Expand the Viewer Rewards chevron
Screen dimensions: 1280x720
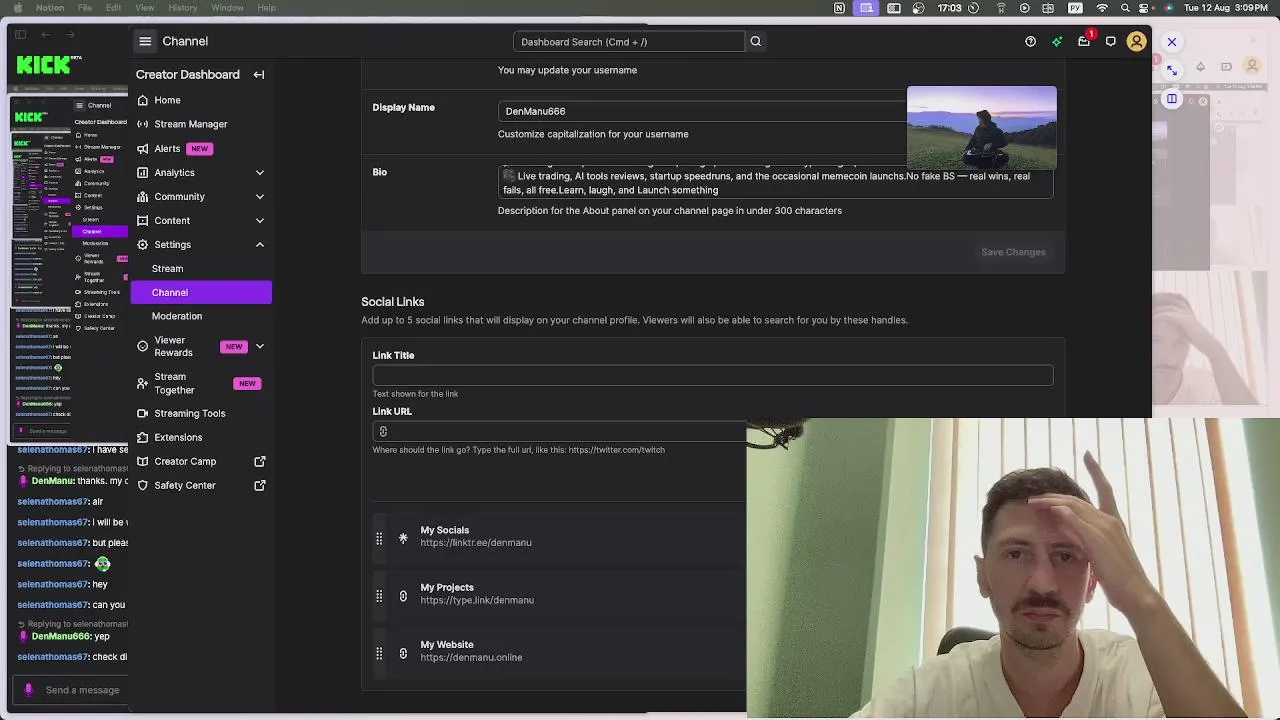coord(260,347)
